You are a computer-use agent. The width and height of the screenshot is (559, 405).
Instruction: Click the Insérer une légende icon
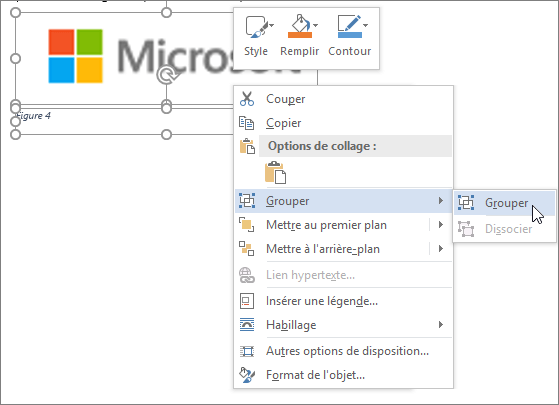pos(247,301)
